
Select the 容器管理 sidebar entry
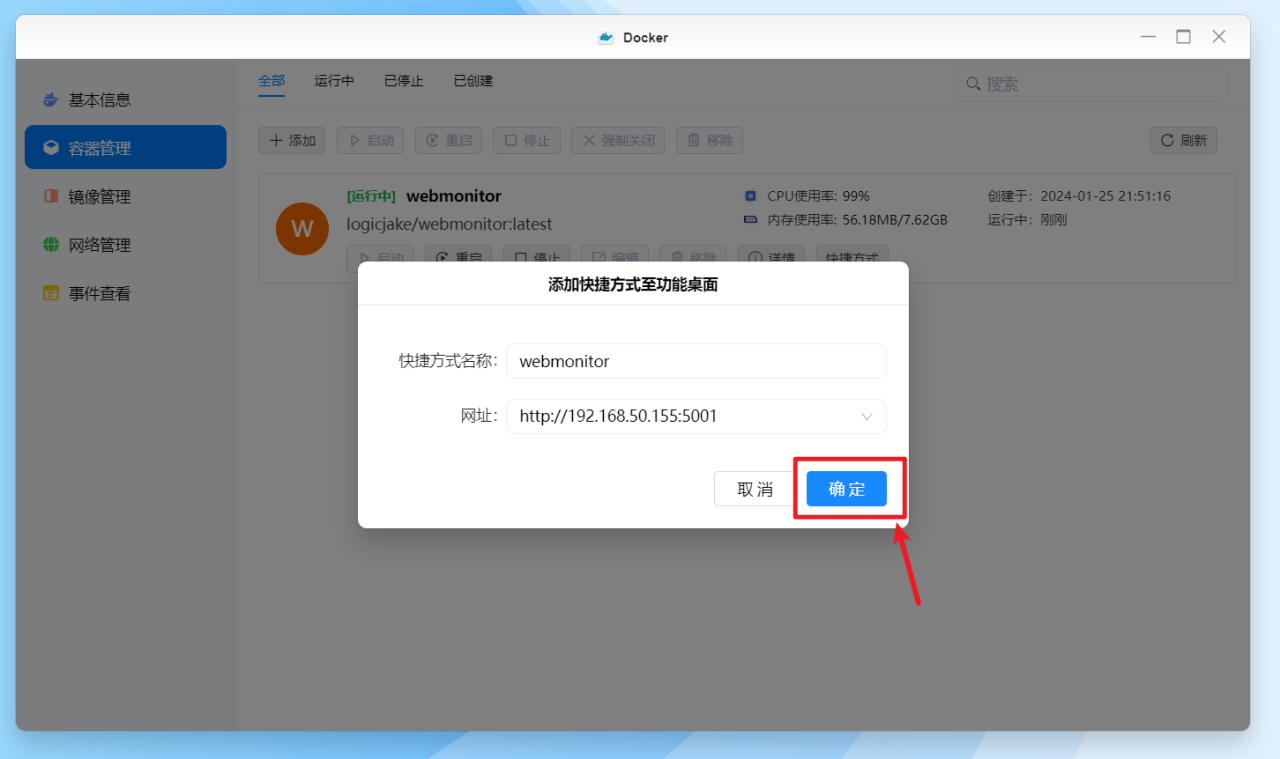click(99, 147)
